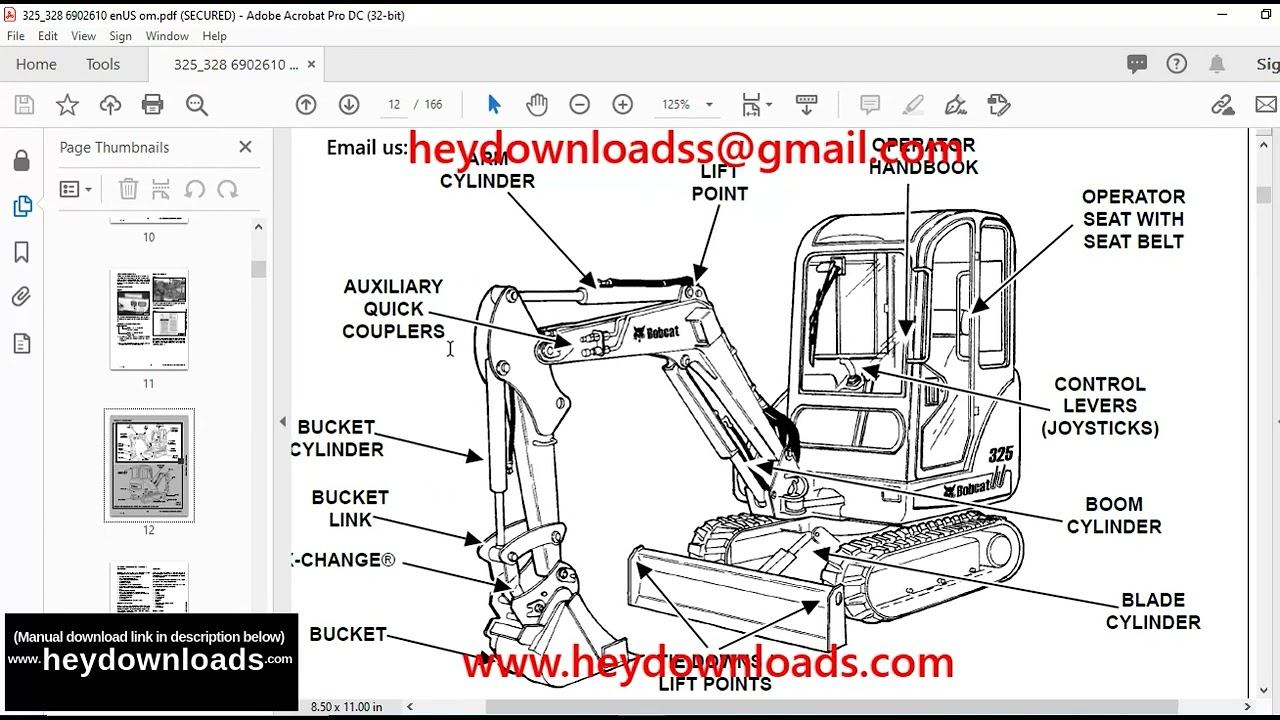The height and width of the screenshot is (720, 1280).
Task: Rotate pages counterclockwise in thumbnails panel
Action: (195, 189)
